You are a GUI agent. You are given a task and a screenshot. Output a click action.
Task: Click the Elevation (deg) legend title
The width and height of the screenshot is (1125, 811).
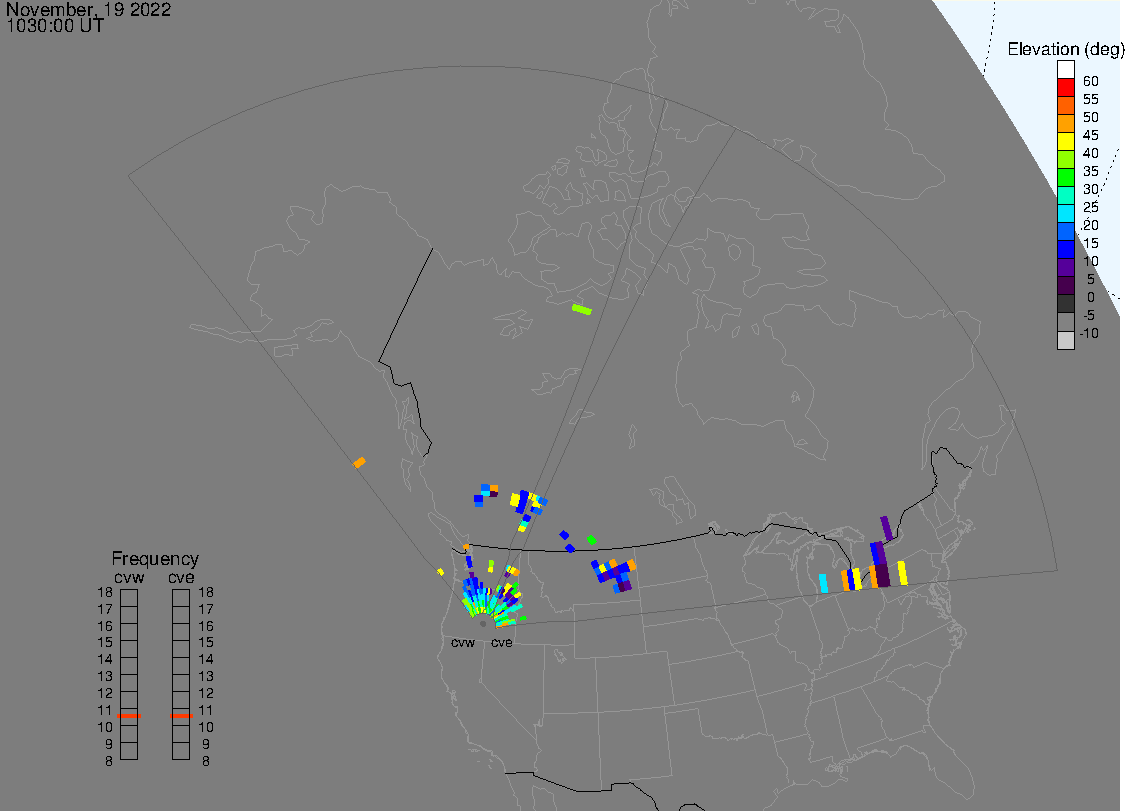(1064, 49)
